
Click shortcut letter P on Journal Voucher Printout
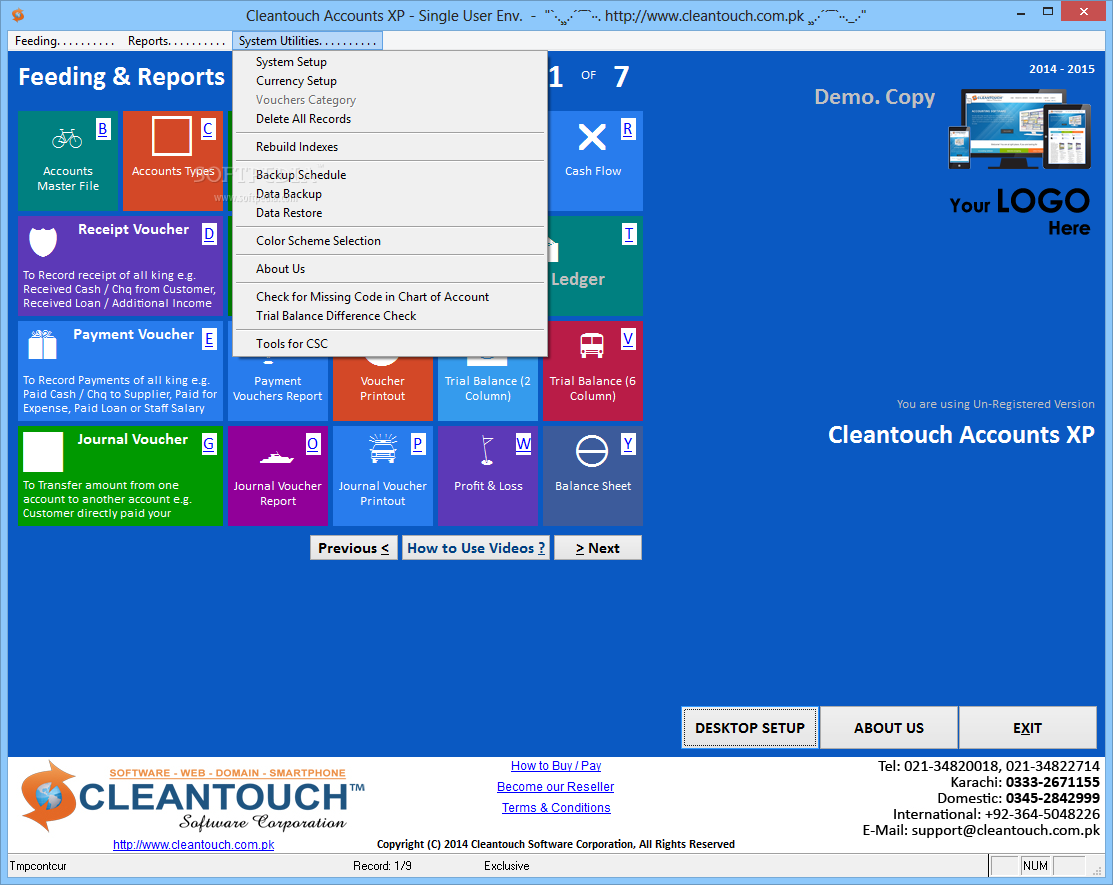point(417,444)
